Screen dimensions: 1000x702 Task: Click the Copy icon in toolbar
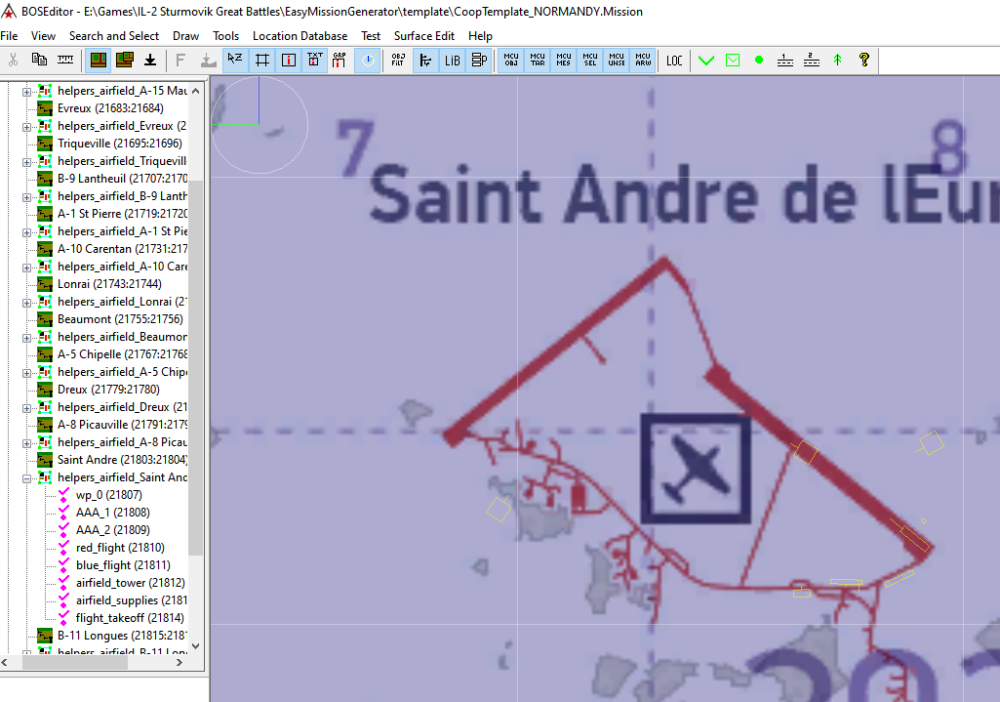pyautogui.click(x=39, y=60)
